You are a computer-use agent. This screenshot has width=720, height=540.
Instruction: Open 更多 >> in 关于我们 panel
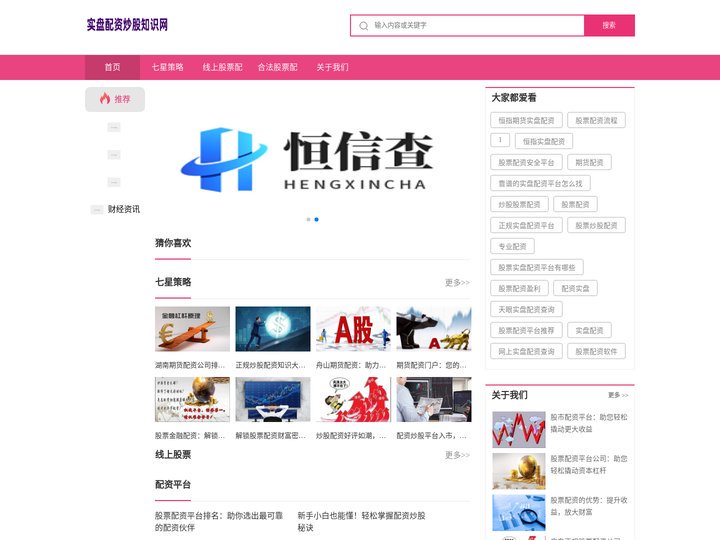(x=618, y=395)
